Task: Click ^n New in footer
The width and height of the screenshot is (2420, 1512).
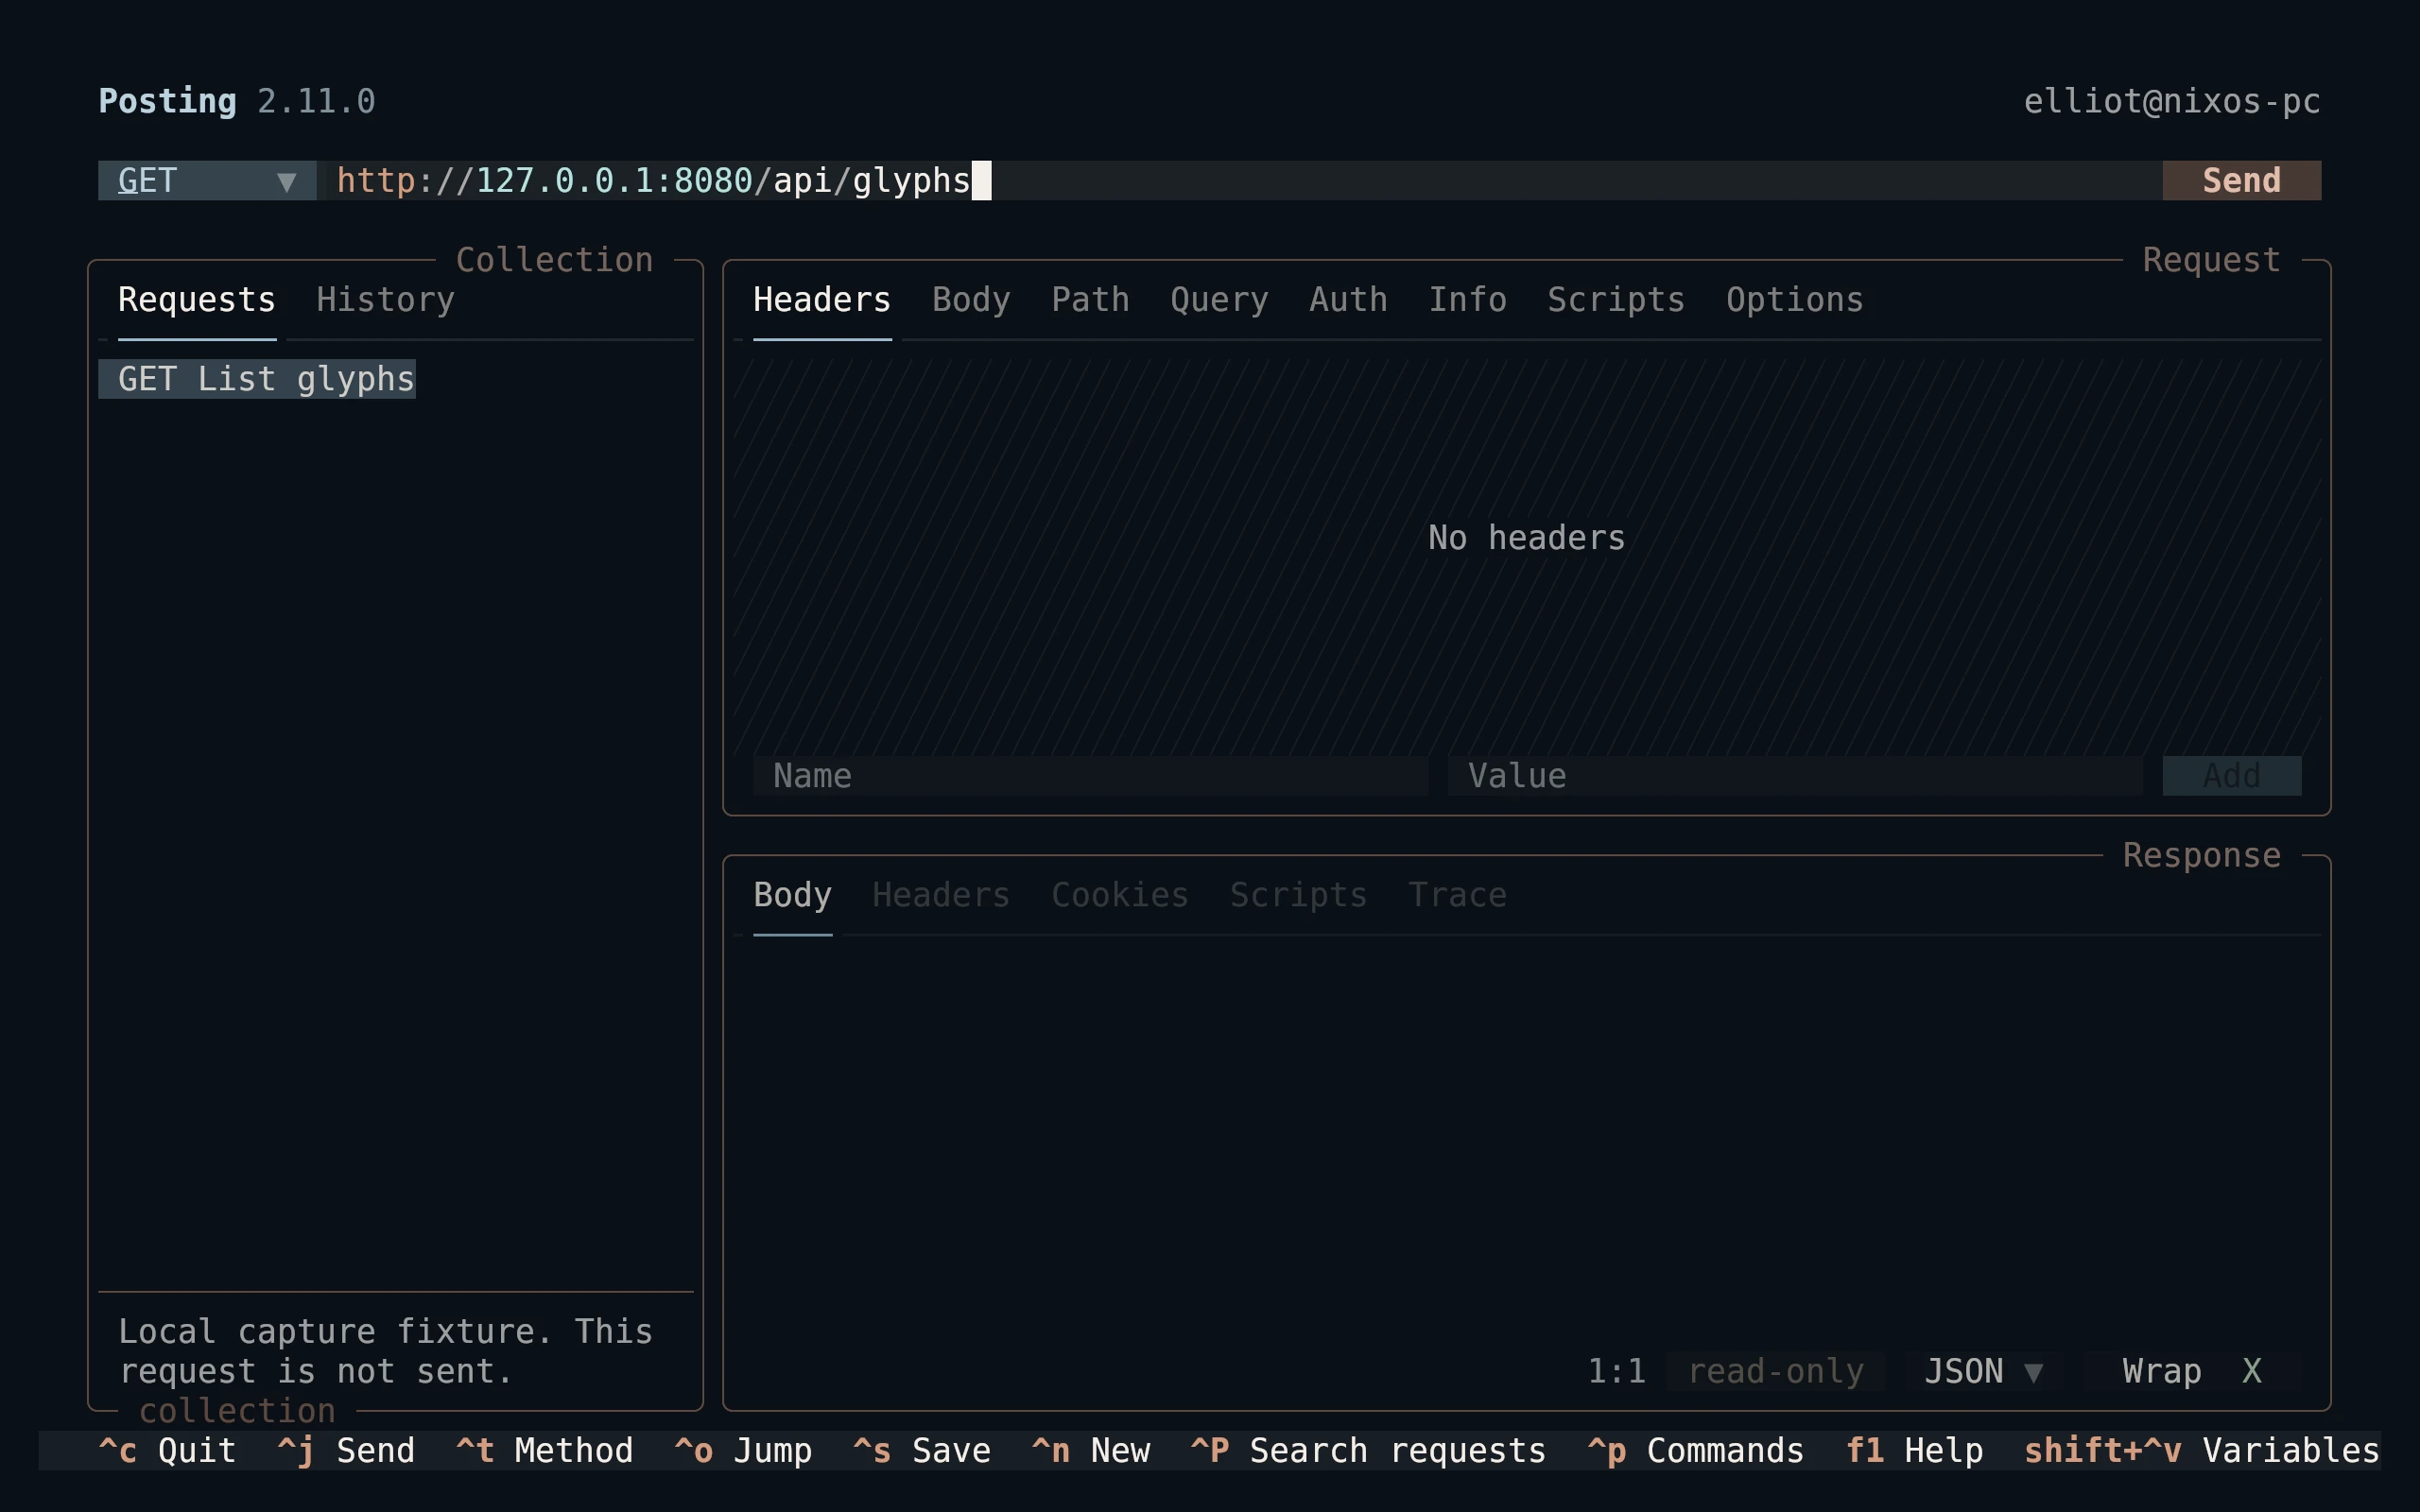Action: (x=1091, y=1450)
